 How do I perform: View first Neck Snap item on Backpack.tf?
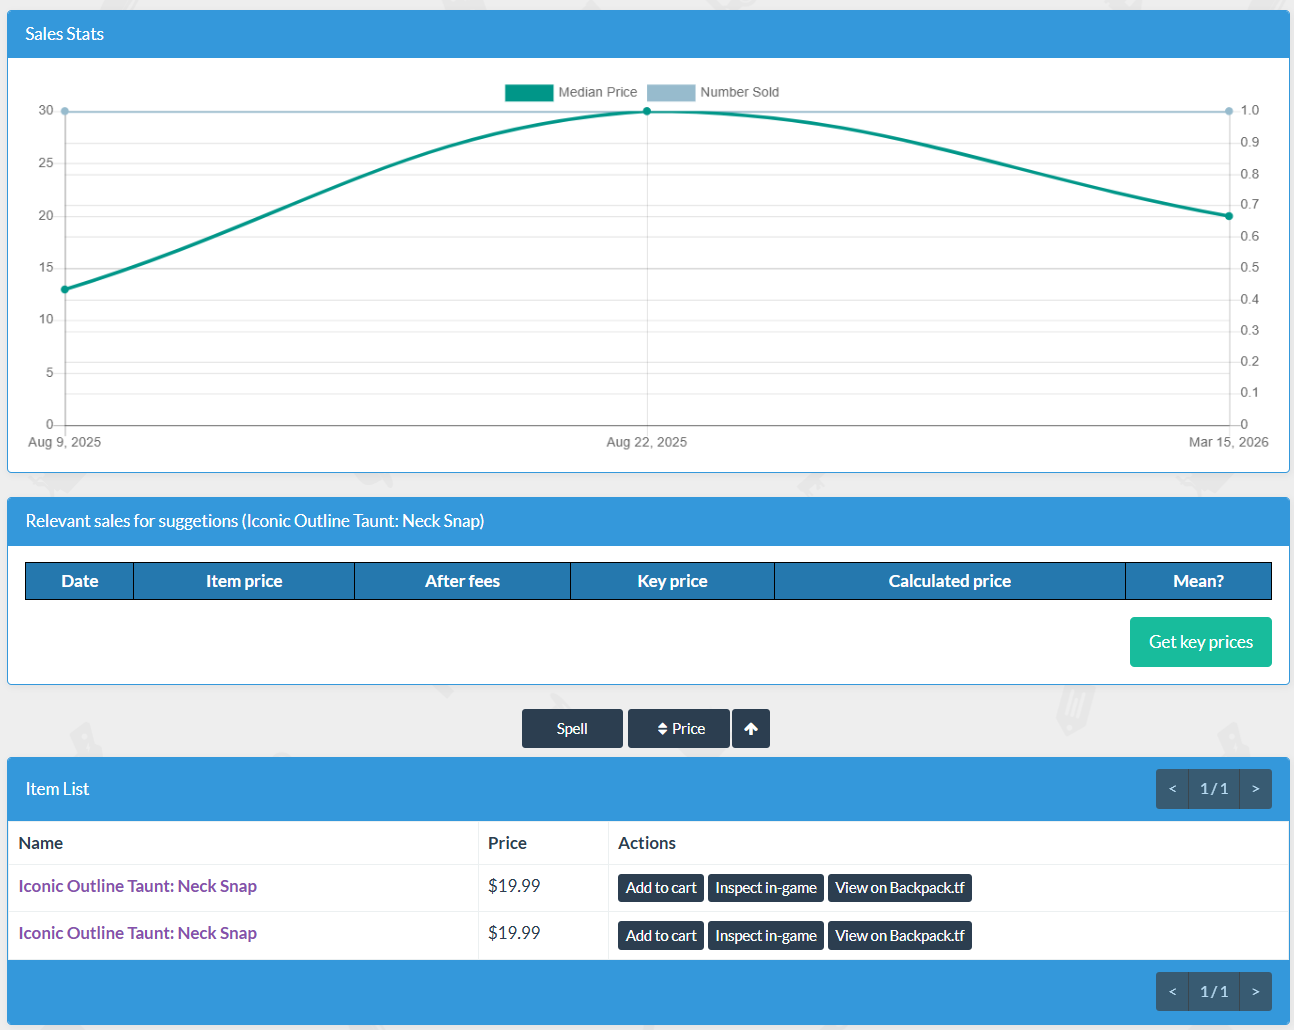pyautogui.click(x=900, y=888)
